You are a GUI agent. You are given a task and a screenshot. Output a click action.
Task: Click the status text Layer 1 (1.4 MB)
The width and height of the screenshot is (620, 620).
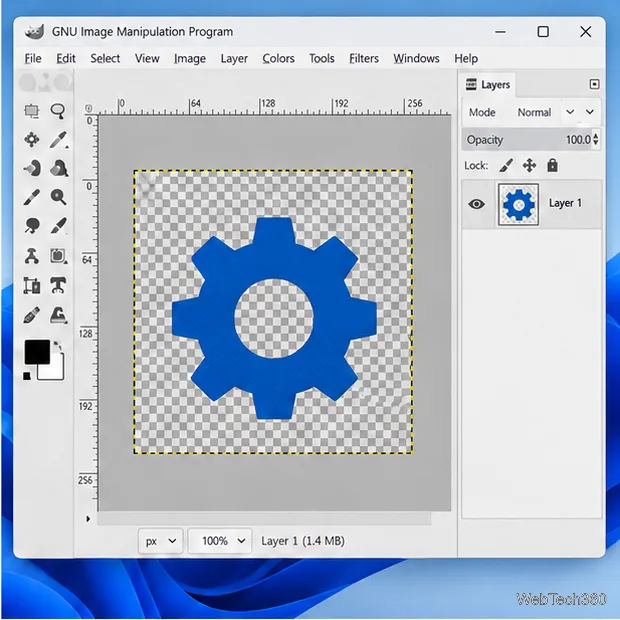coord(303,541)
